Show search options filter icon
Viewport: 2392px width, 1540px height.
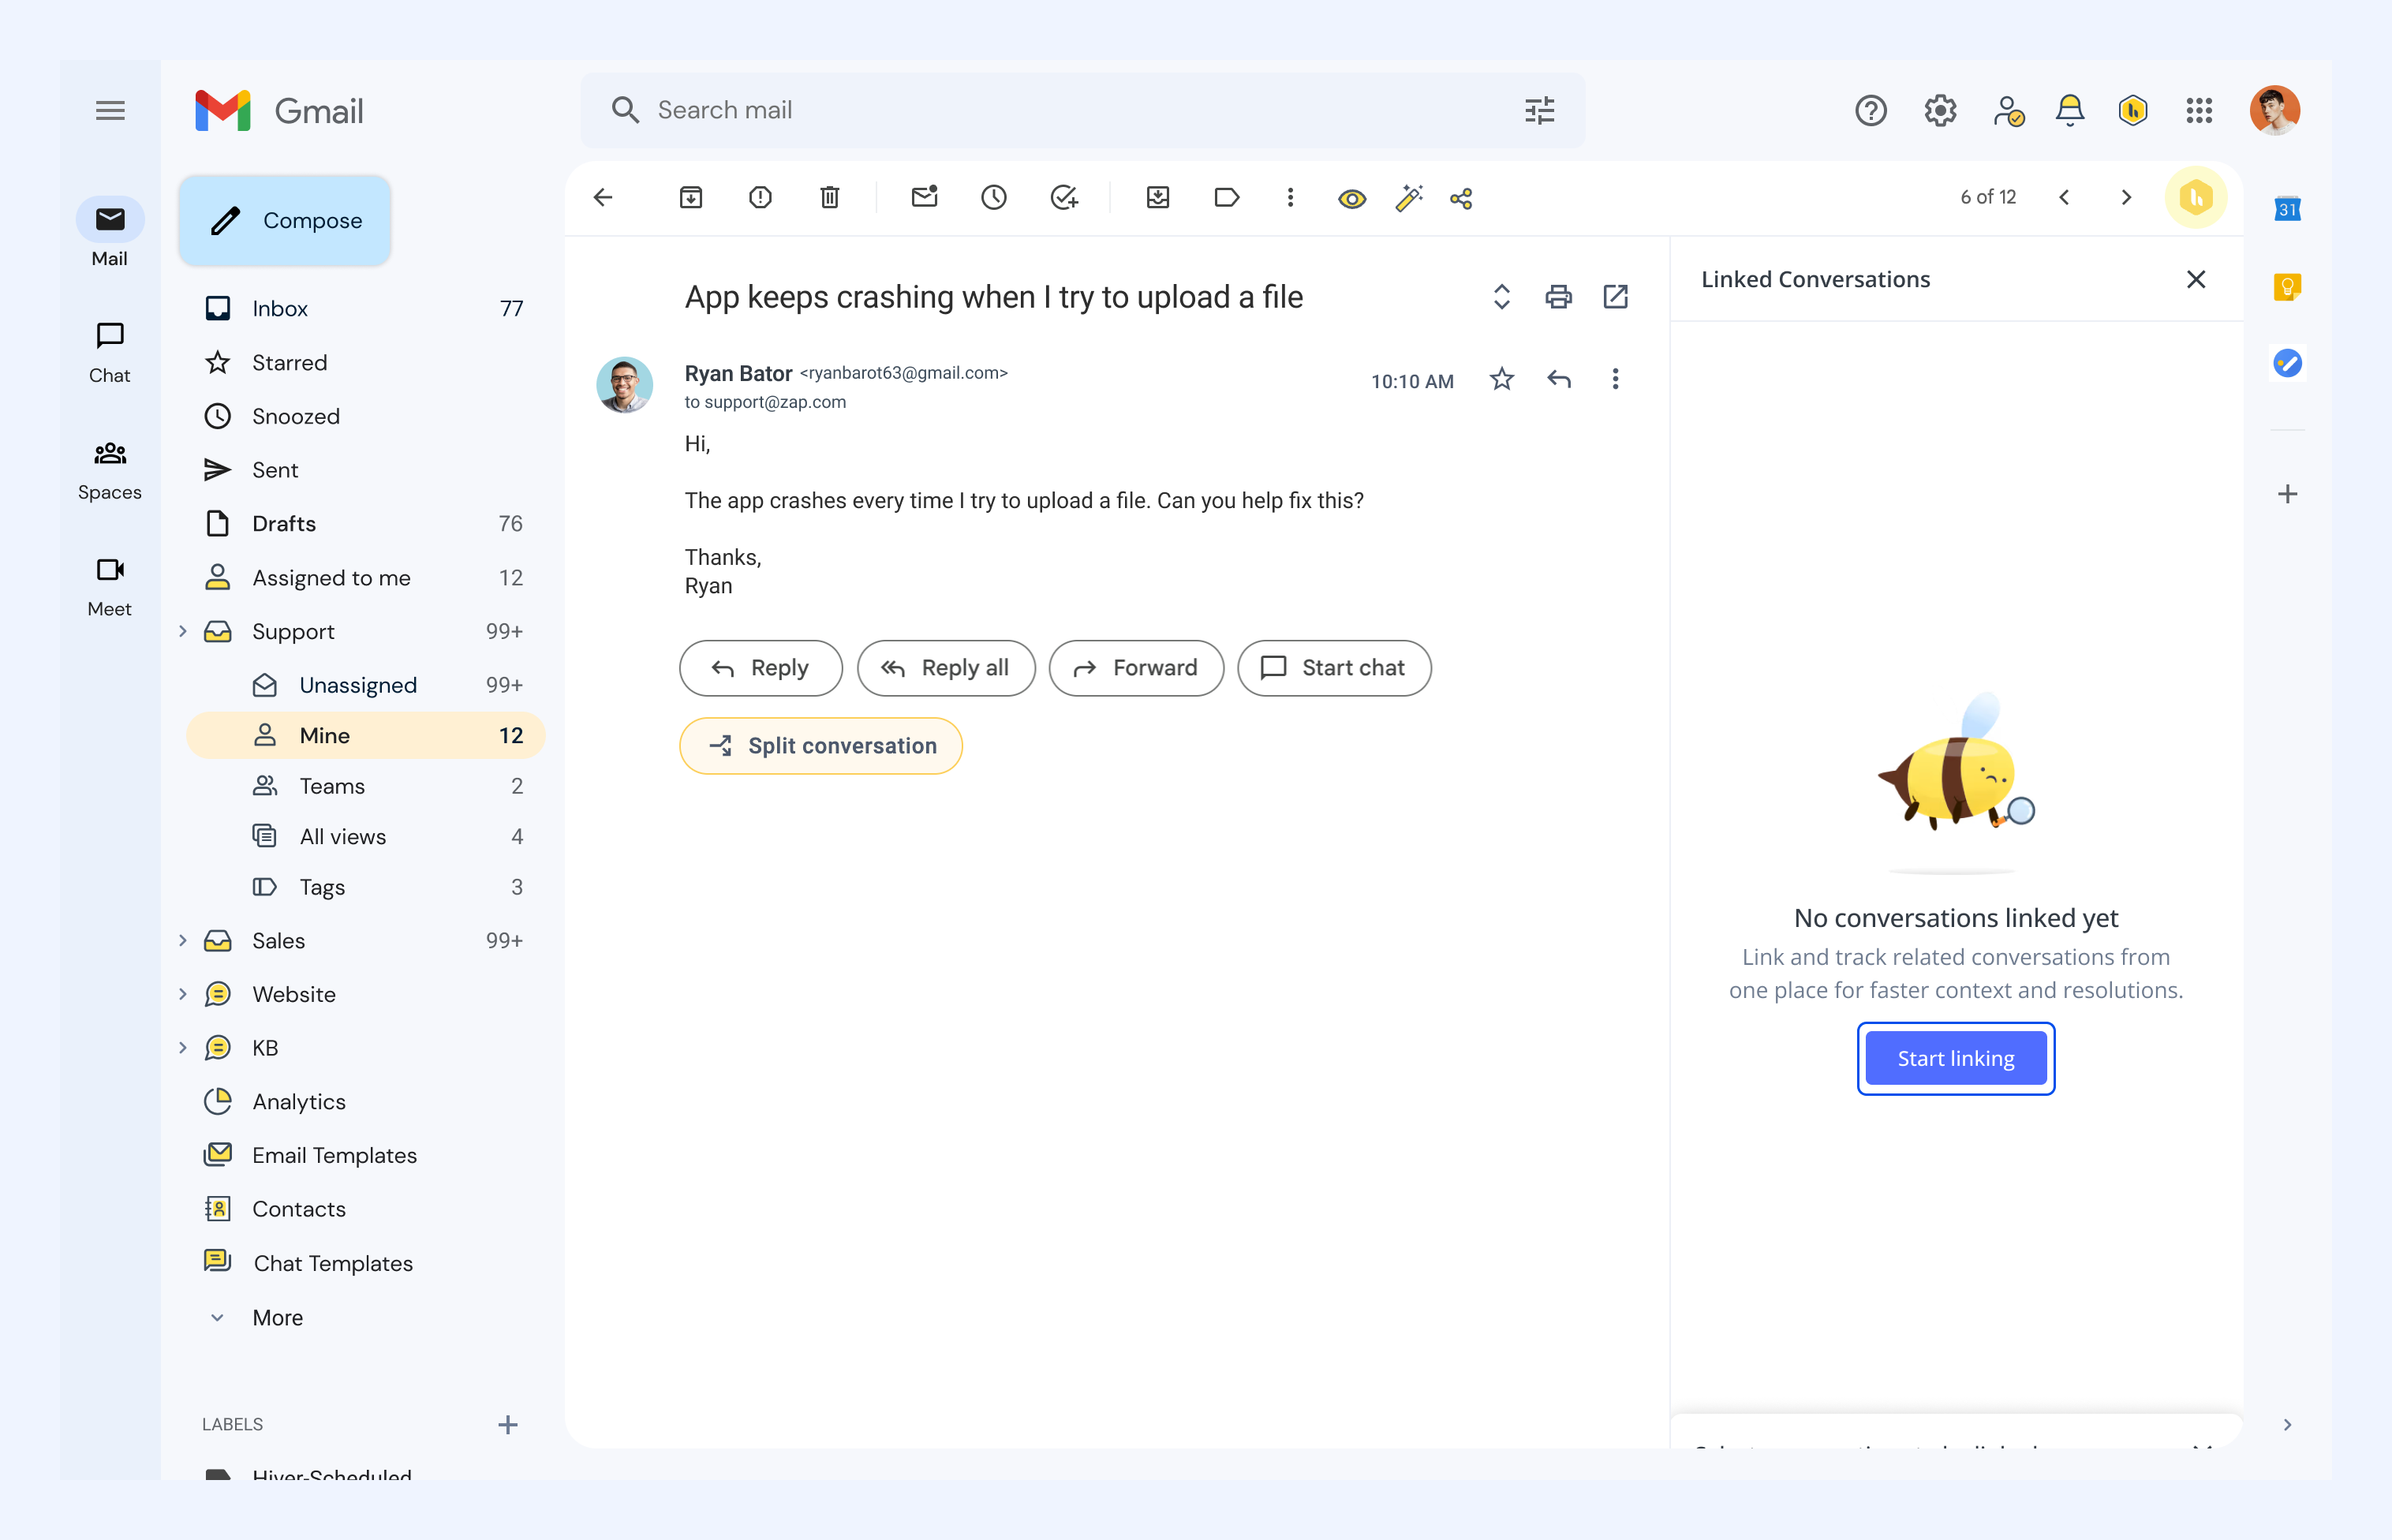[x=1540, y=110]
